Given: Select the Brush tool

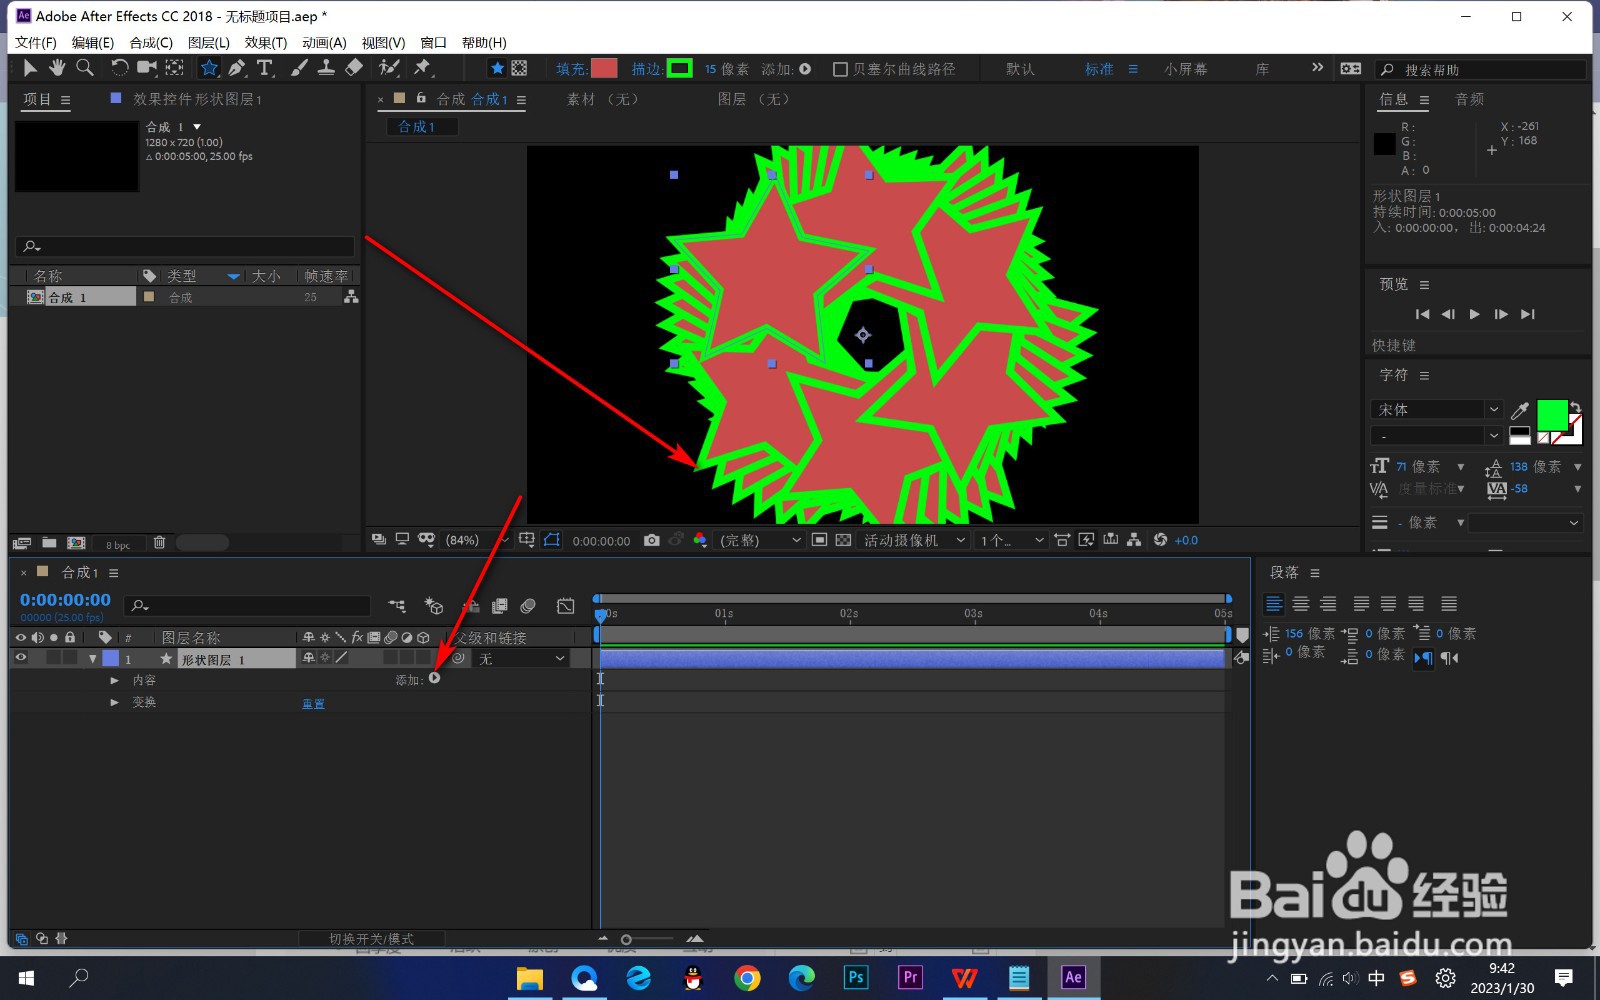Looking at the screenshot, I should pos(299,68).
